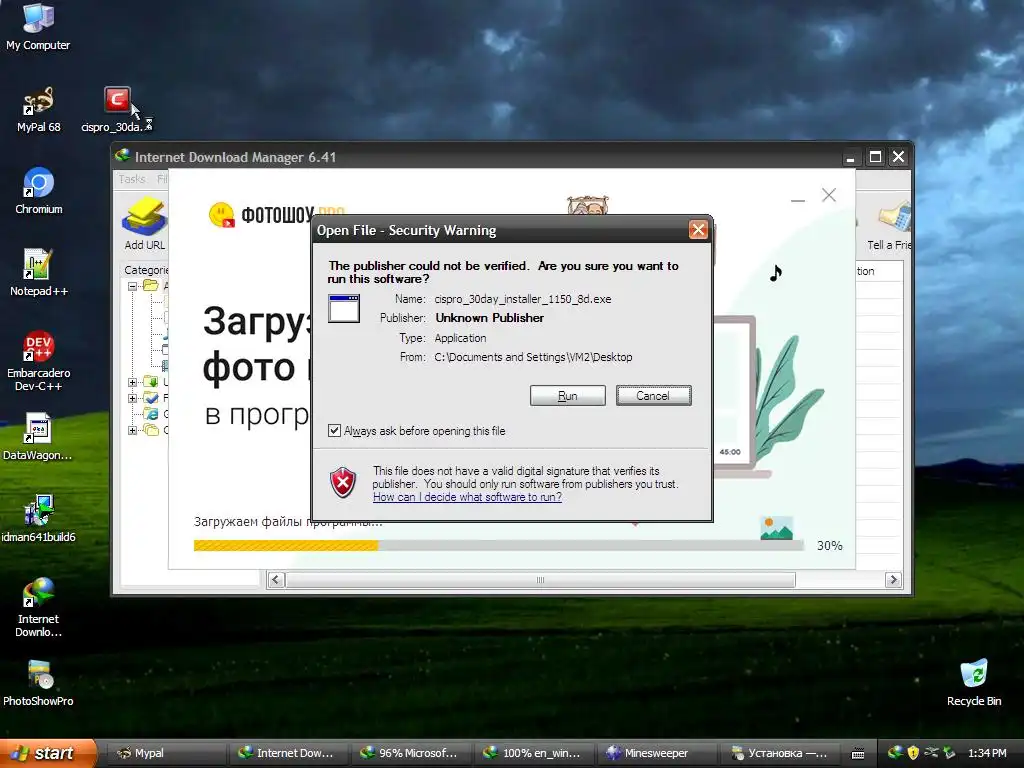Close the Fotoshow installer window
Screen dimensions: 1024x768
829,195
